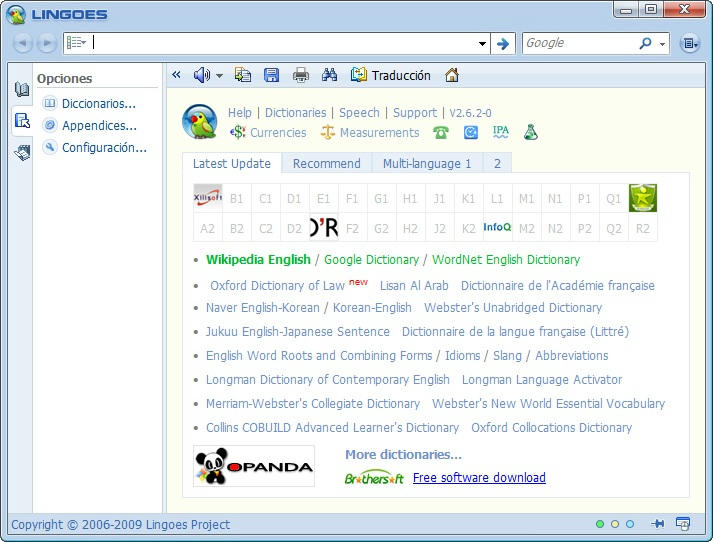
Task: Open the Speech link
Action: pyautogui.click(x=359, y=112)
